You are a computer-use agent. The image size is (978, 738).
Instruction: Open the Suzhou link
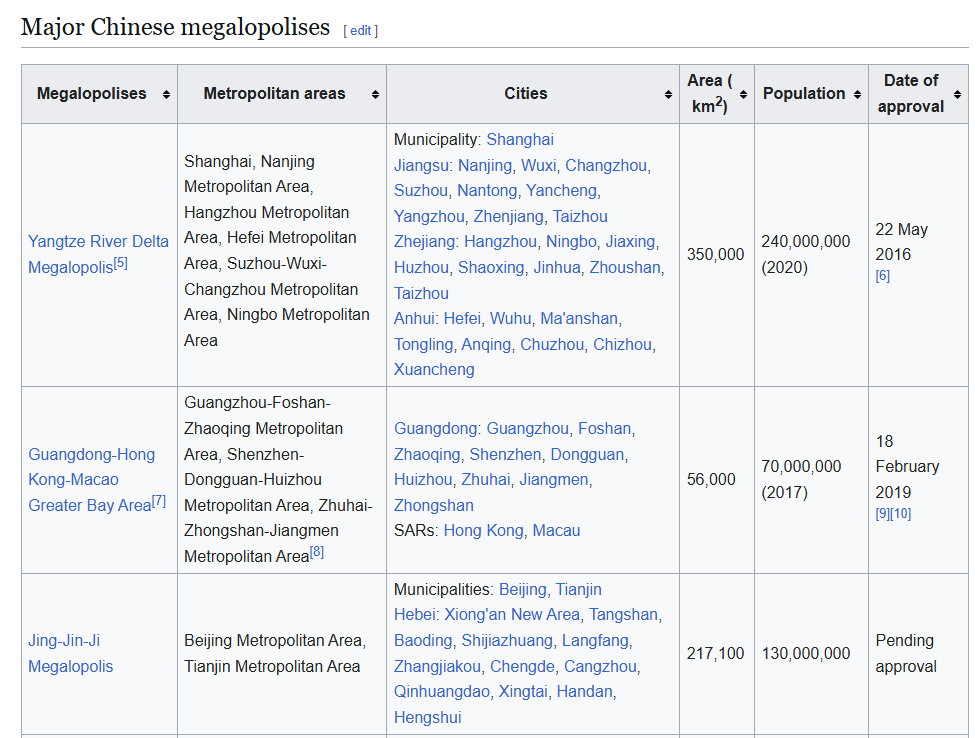coord(420,190)
